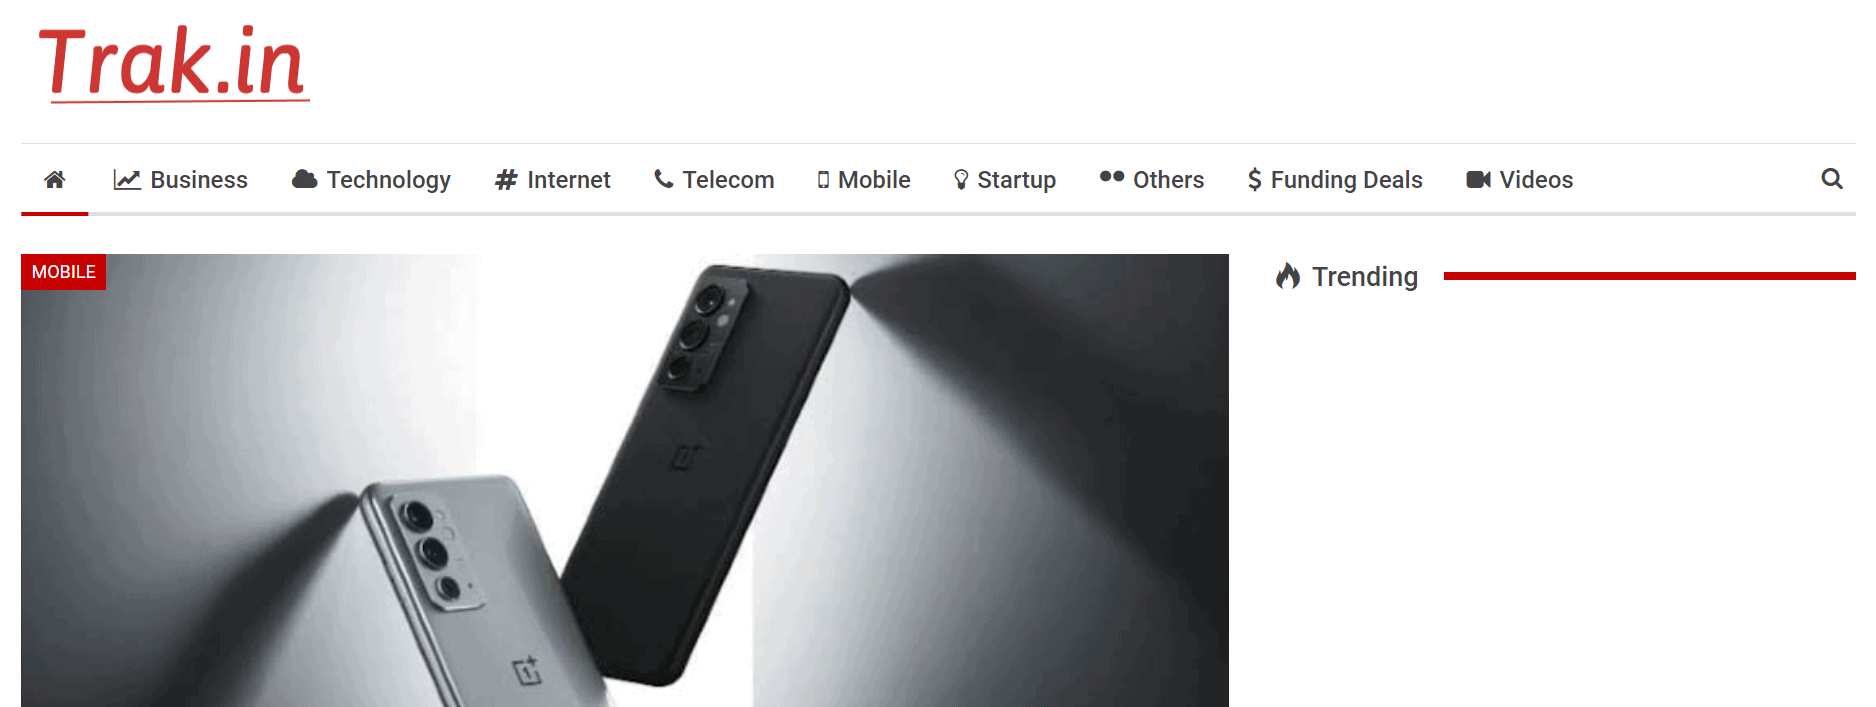Screen dimensions: 1876x707
Task: Click the Trending heading
Action: coord(1364,277)
